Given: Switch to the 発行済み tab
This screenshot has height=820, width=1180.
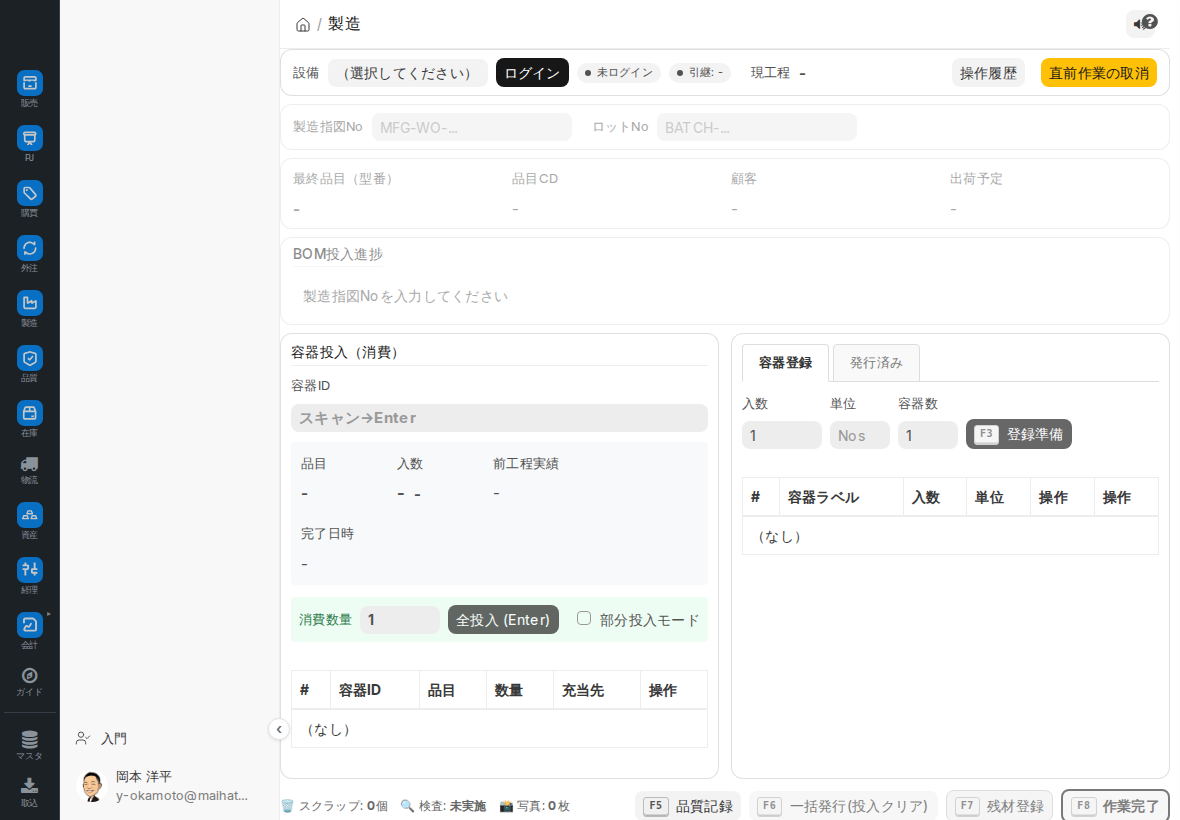Looking at the screenshot, I should (x=876, y=363).
